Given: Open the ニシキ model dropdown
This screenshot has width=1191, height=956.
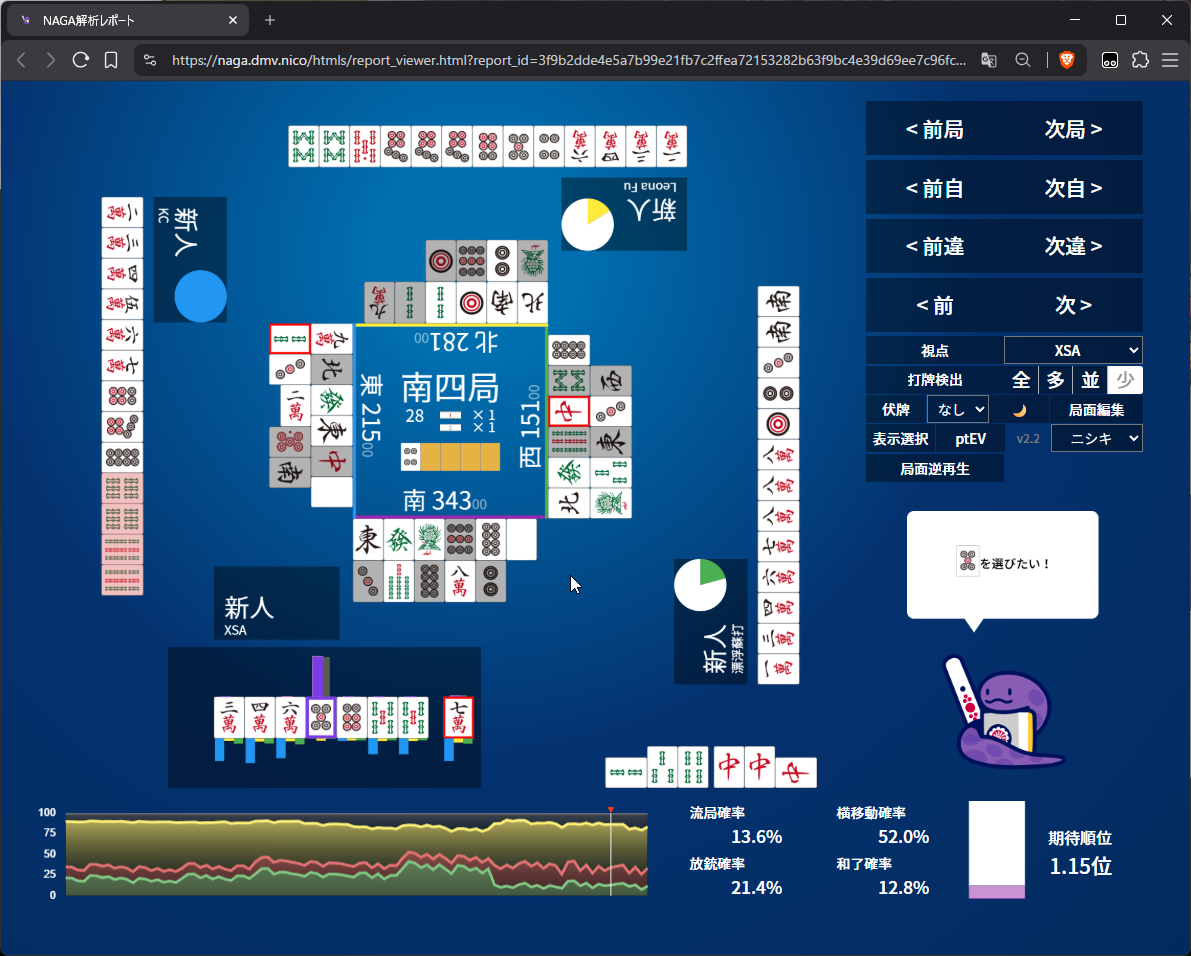Looking at the screenshot, I should [1096, 438].
